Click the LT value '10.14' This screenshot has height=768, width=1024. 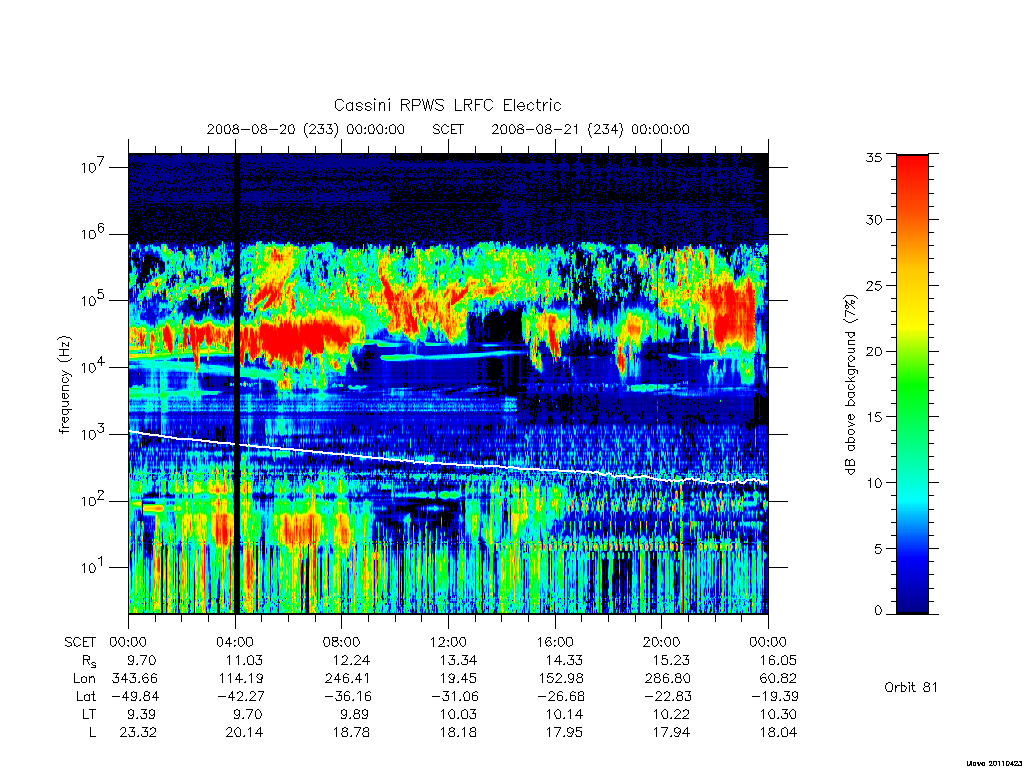coord(564,714)
